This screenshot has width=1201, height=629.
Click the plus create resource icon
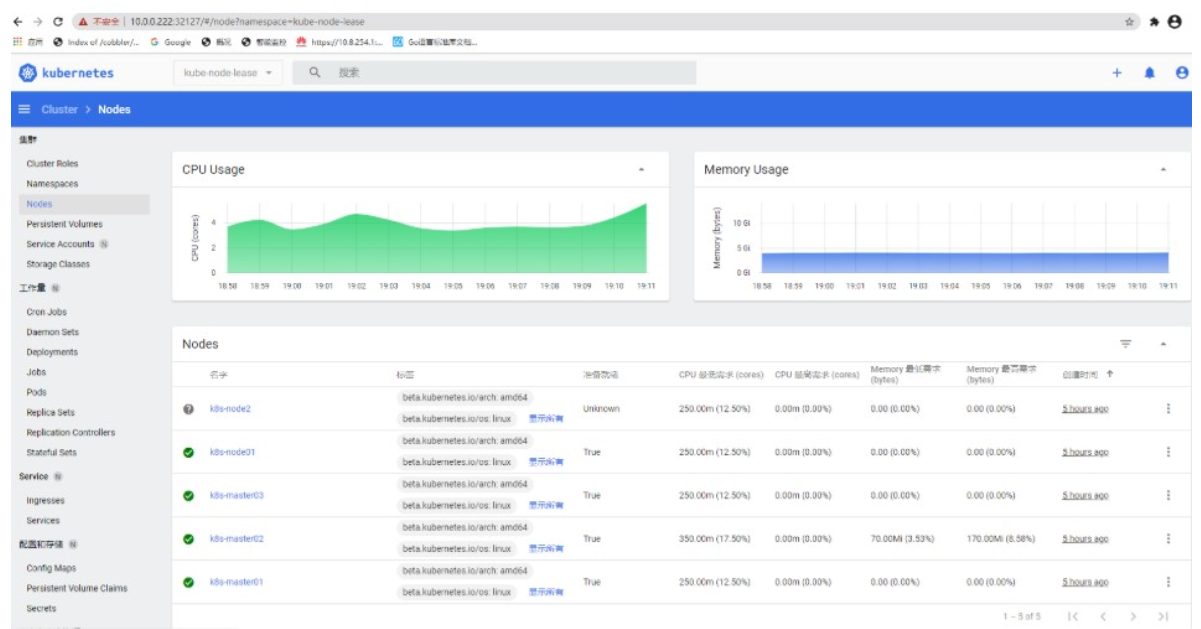click(x=1117, y=73)
